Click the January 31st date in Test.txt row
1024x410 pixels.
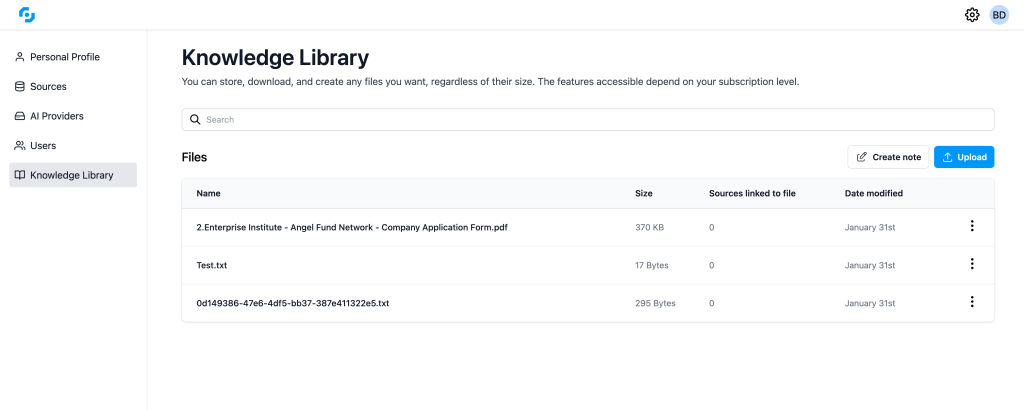869,266
